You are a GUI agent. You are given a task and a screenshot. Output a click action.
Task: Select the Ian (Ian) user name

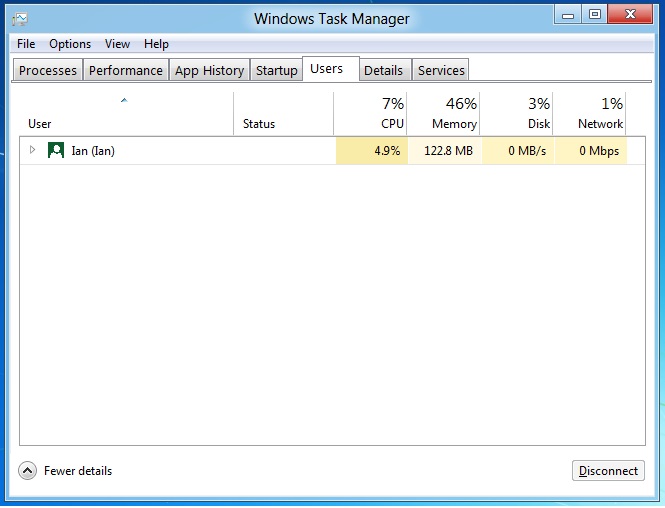point(93,151)
